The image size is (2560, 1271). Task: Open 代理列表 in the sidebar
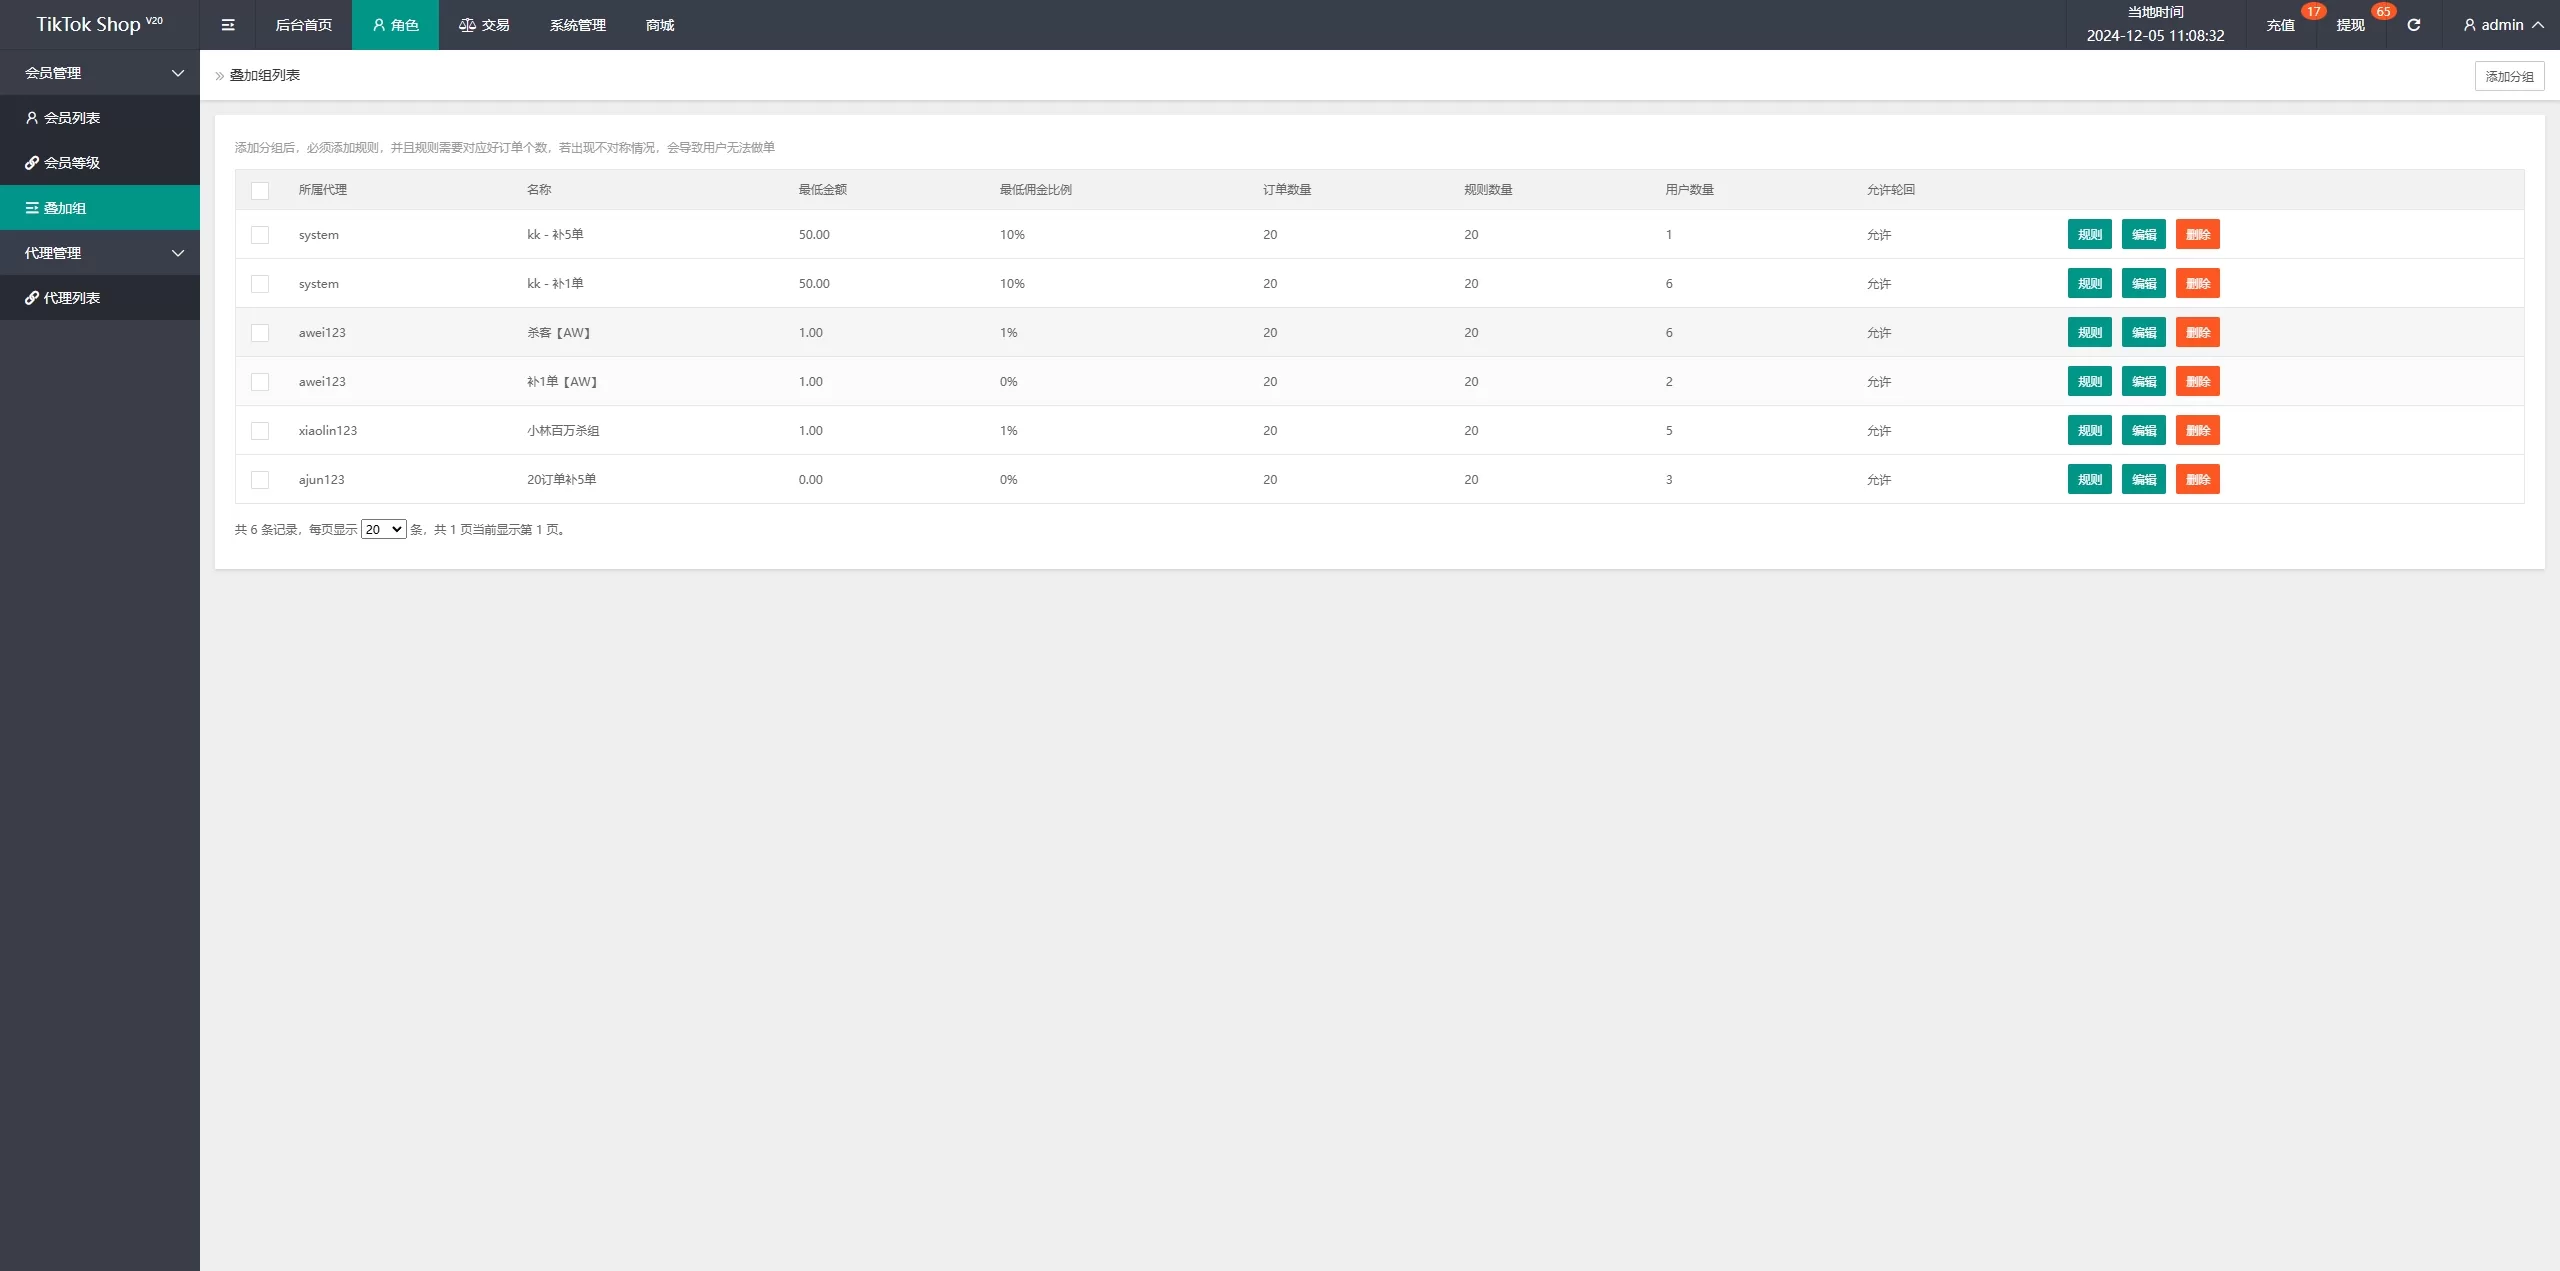[72, 298]
